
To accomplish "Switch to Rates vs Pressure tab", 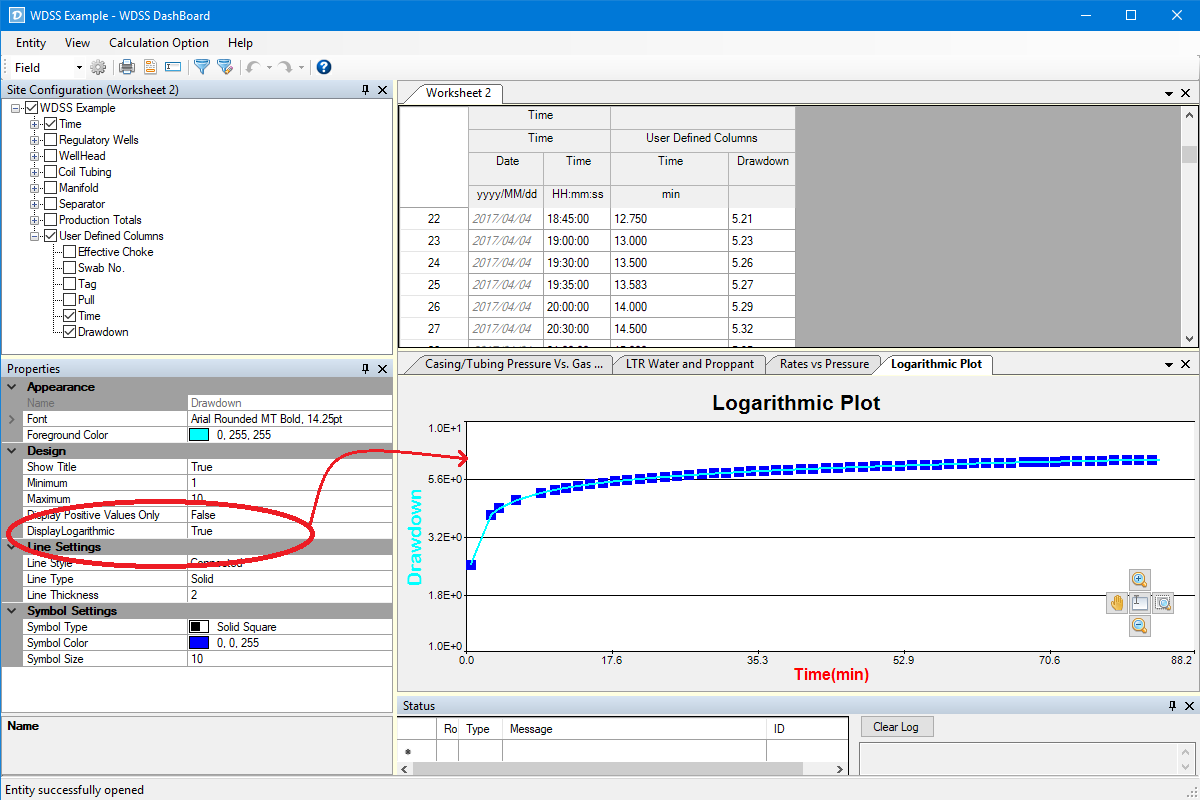I will (825, 364).
